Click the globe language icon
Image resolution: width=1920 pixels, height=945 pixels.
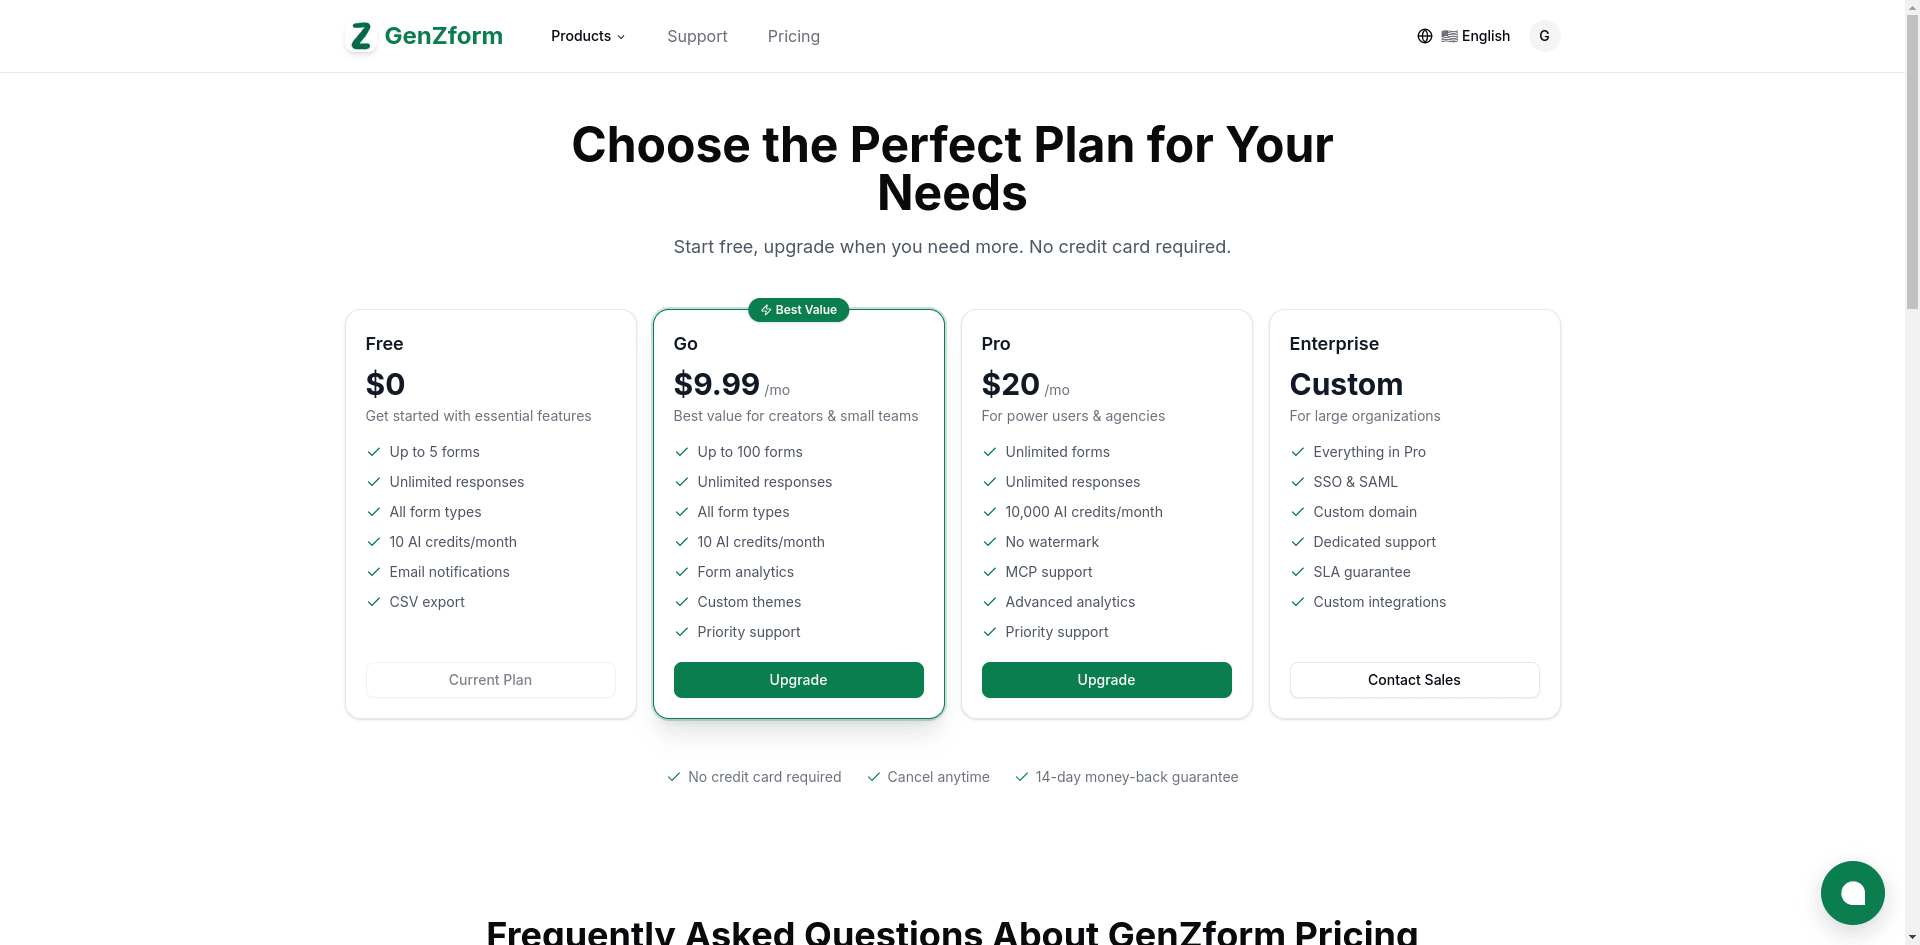pos(1424,36)
